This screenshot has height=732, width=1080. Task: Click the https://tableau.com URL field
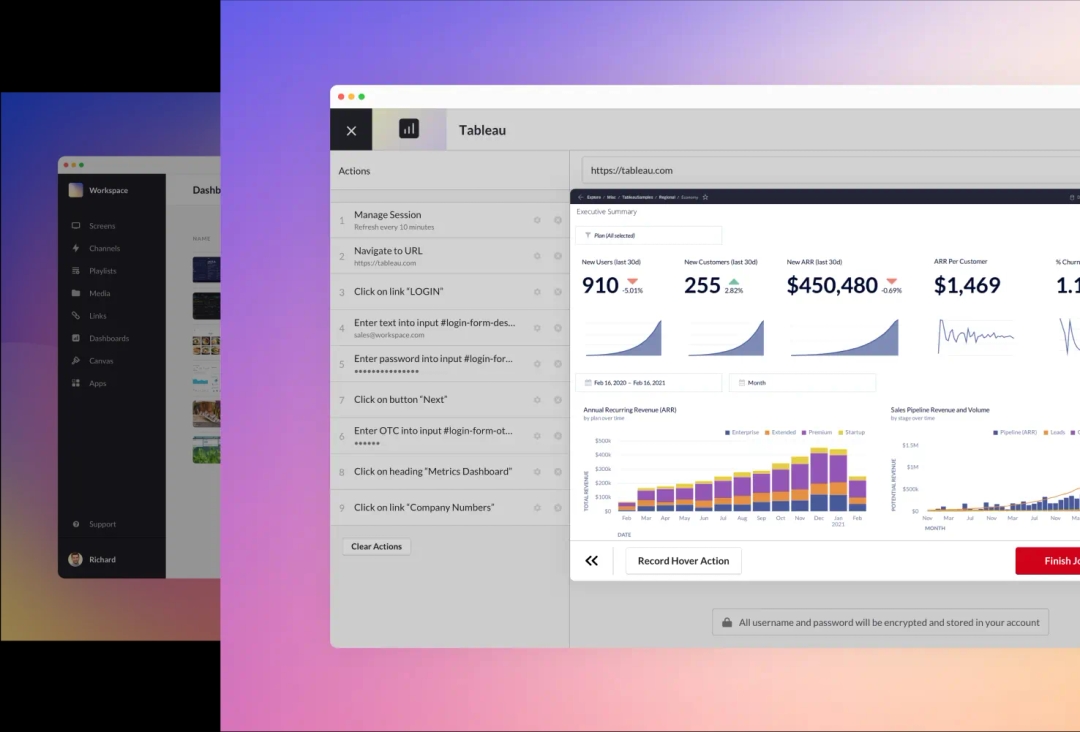click(x=830, y=170)
